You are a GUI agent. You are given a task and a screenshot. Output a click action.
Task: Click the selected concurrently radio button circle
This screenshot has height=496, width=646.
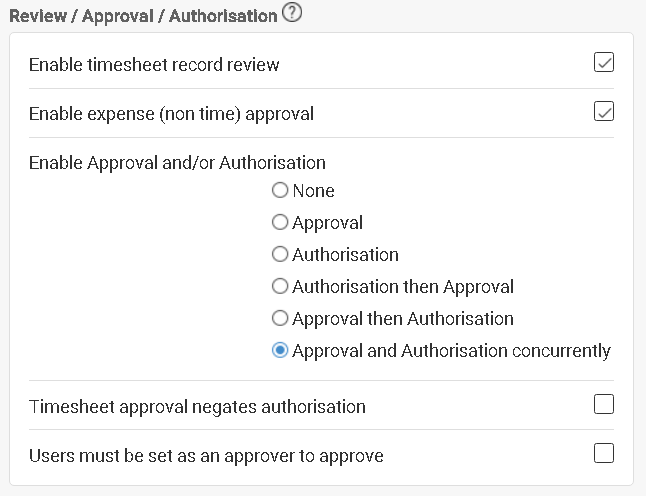pos(280,351)
